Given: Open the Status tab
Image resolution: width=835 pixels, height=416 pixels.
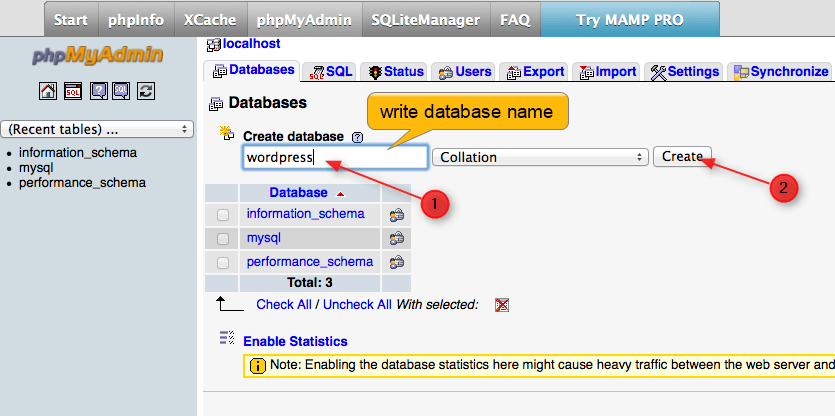Looking at the screenshot, I should point(396,72).
